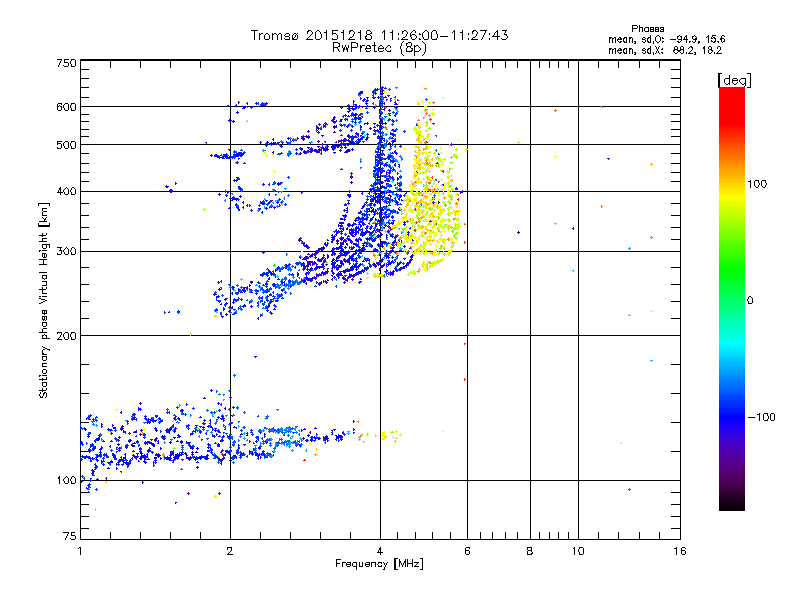The height and width of the screenshot is (600, 800).
Task: Click the y-axis label "600"
Action: pyautogui.click(x=66, y=107)
